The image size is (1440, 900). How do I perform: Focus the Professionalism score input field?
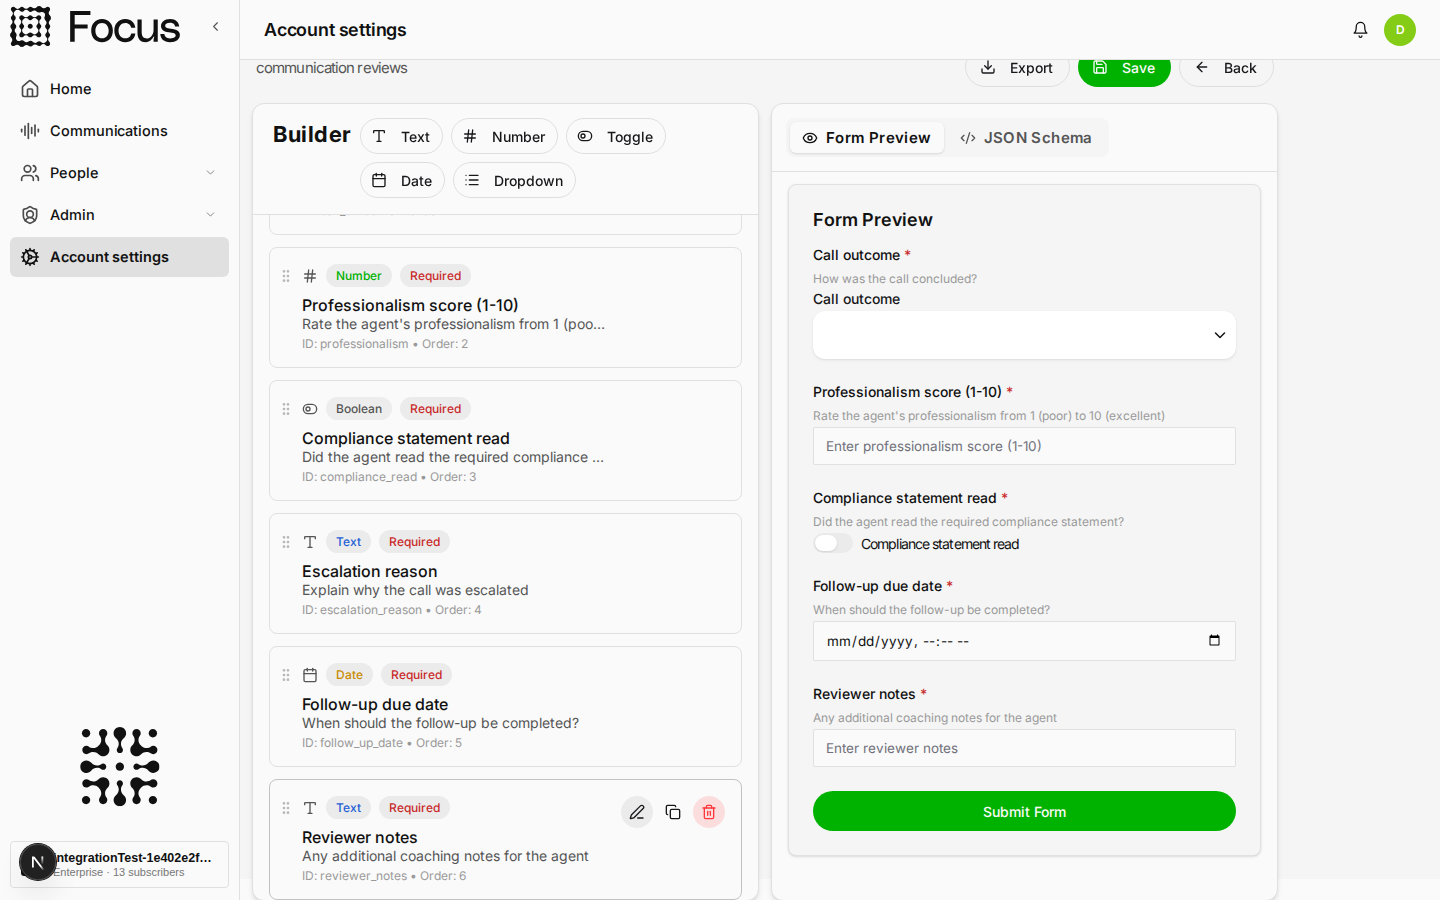click(1024, 446)
